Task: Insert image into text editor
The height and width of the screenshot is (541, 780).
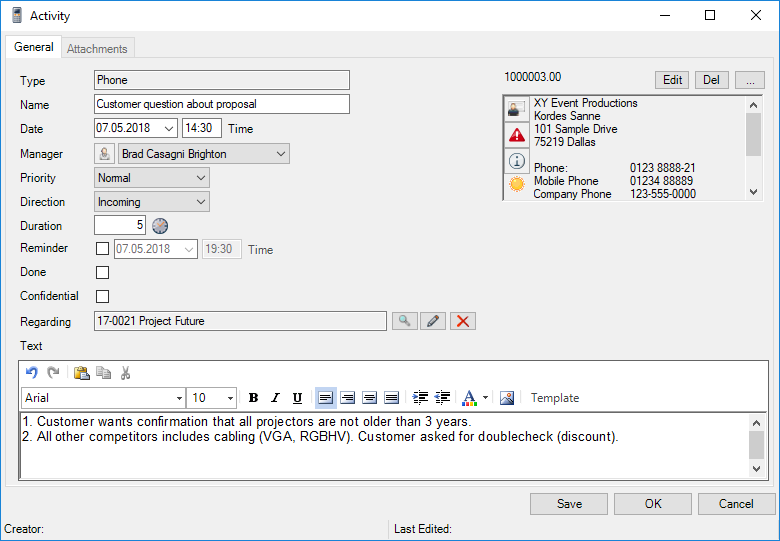Action: [x=507, y=398]
